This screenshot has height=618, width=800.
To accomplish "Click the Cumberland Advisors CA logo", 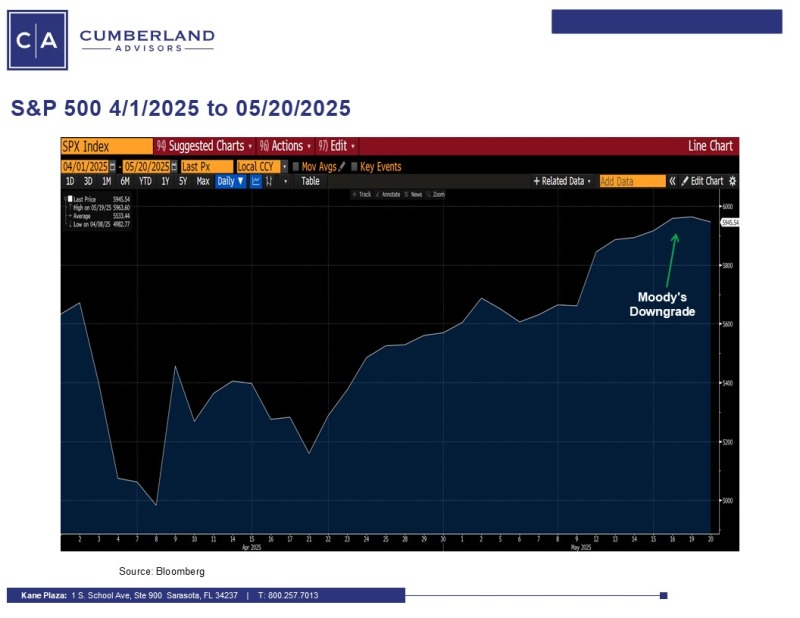I will tap(37, 40).
